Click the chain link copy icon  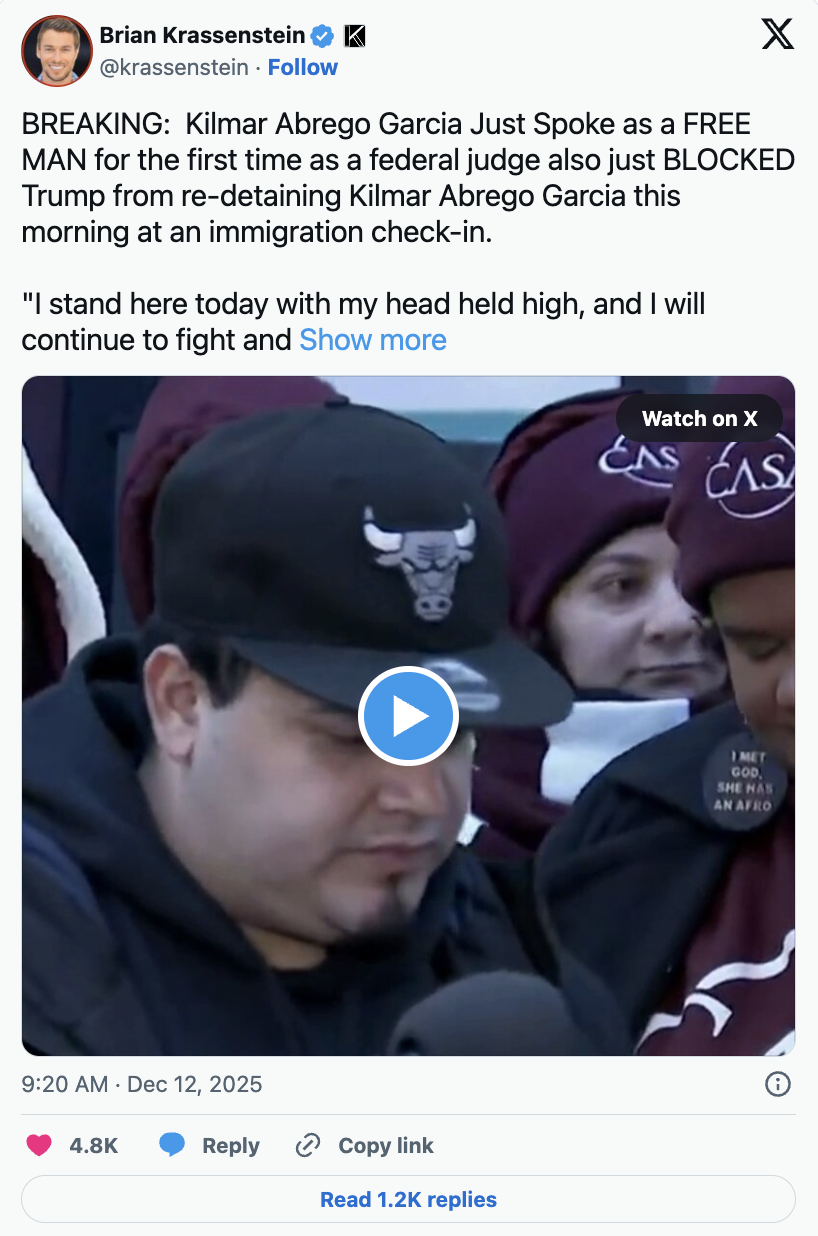308,1145
